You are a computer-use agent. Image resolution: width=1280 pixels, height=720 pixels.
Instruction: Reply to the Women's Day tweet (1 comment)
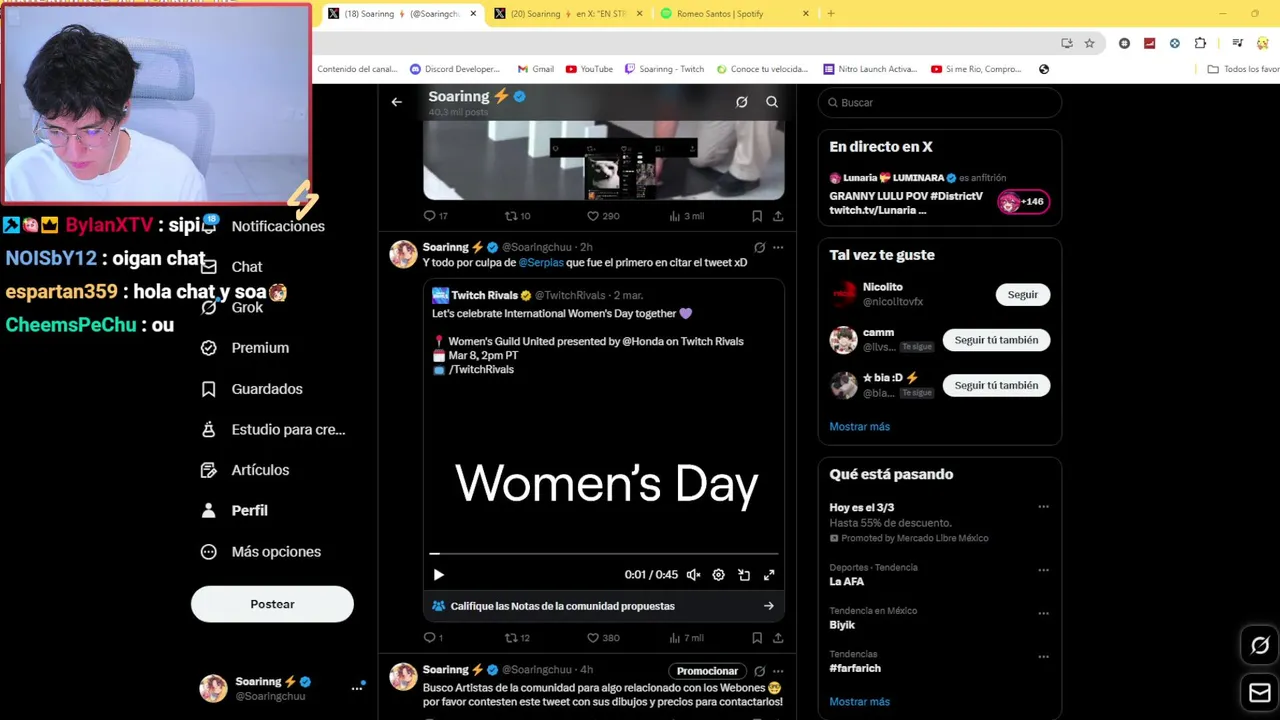433,637
